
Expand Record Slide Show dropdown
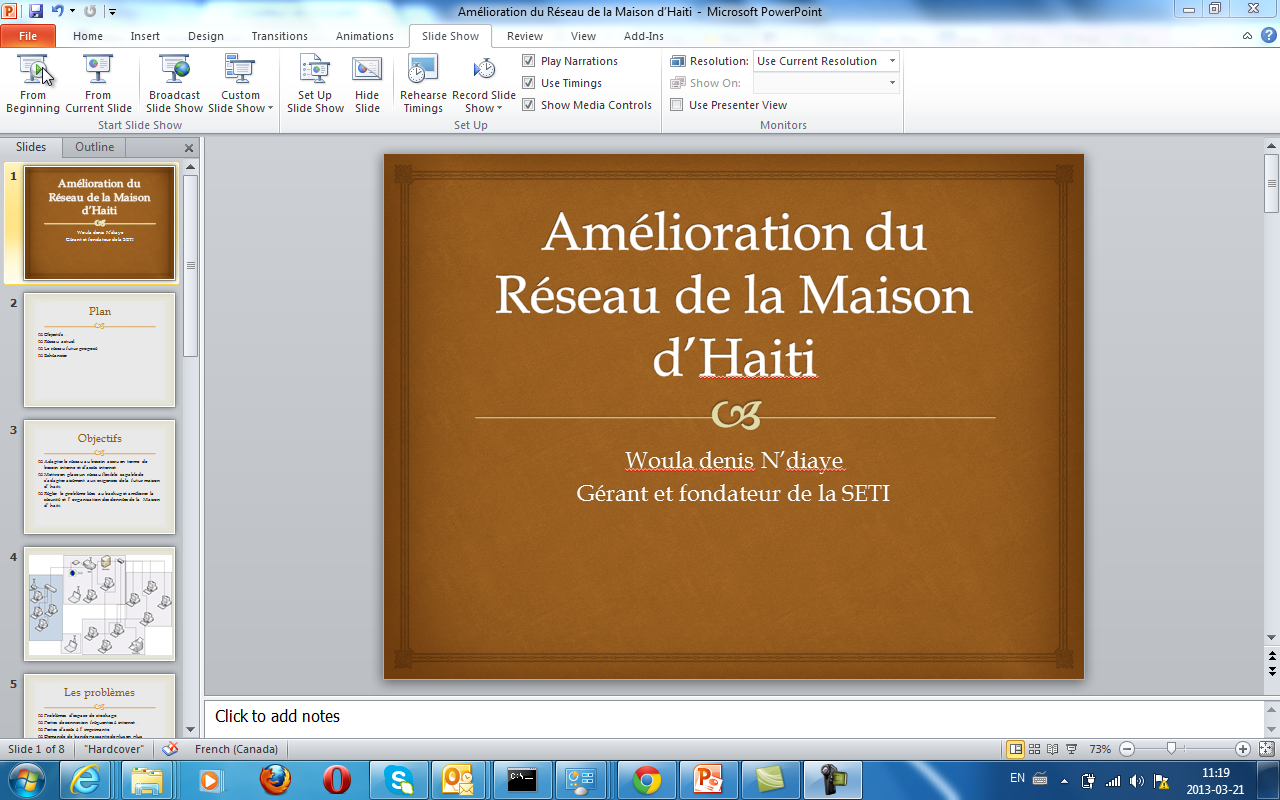484,84
